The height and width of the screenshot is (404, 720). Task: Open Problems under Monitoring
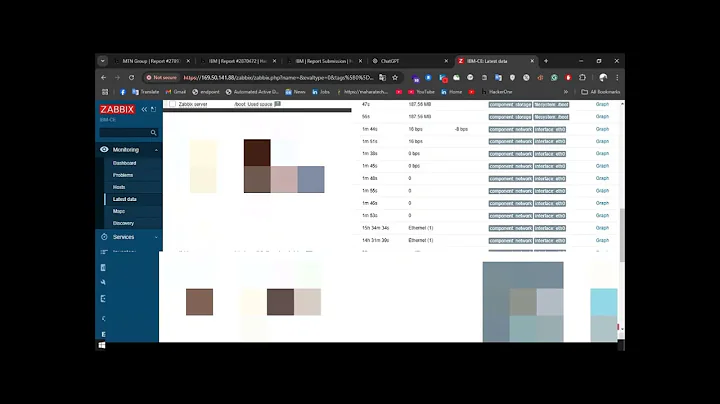[x=123, y=175]
